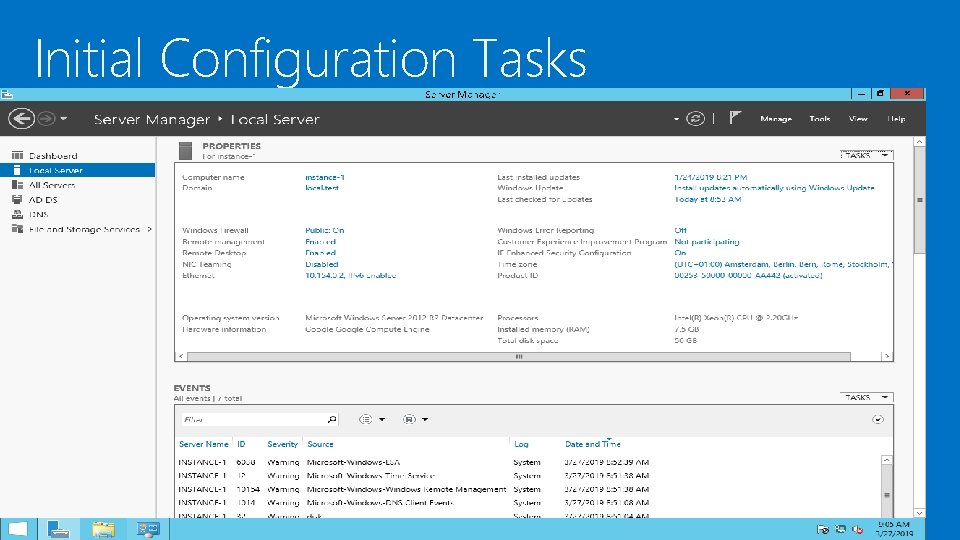Sort events by Server Name column
The height and width of the screenshot is (540, 960).
coord(203,444)
